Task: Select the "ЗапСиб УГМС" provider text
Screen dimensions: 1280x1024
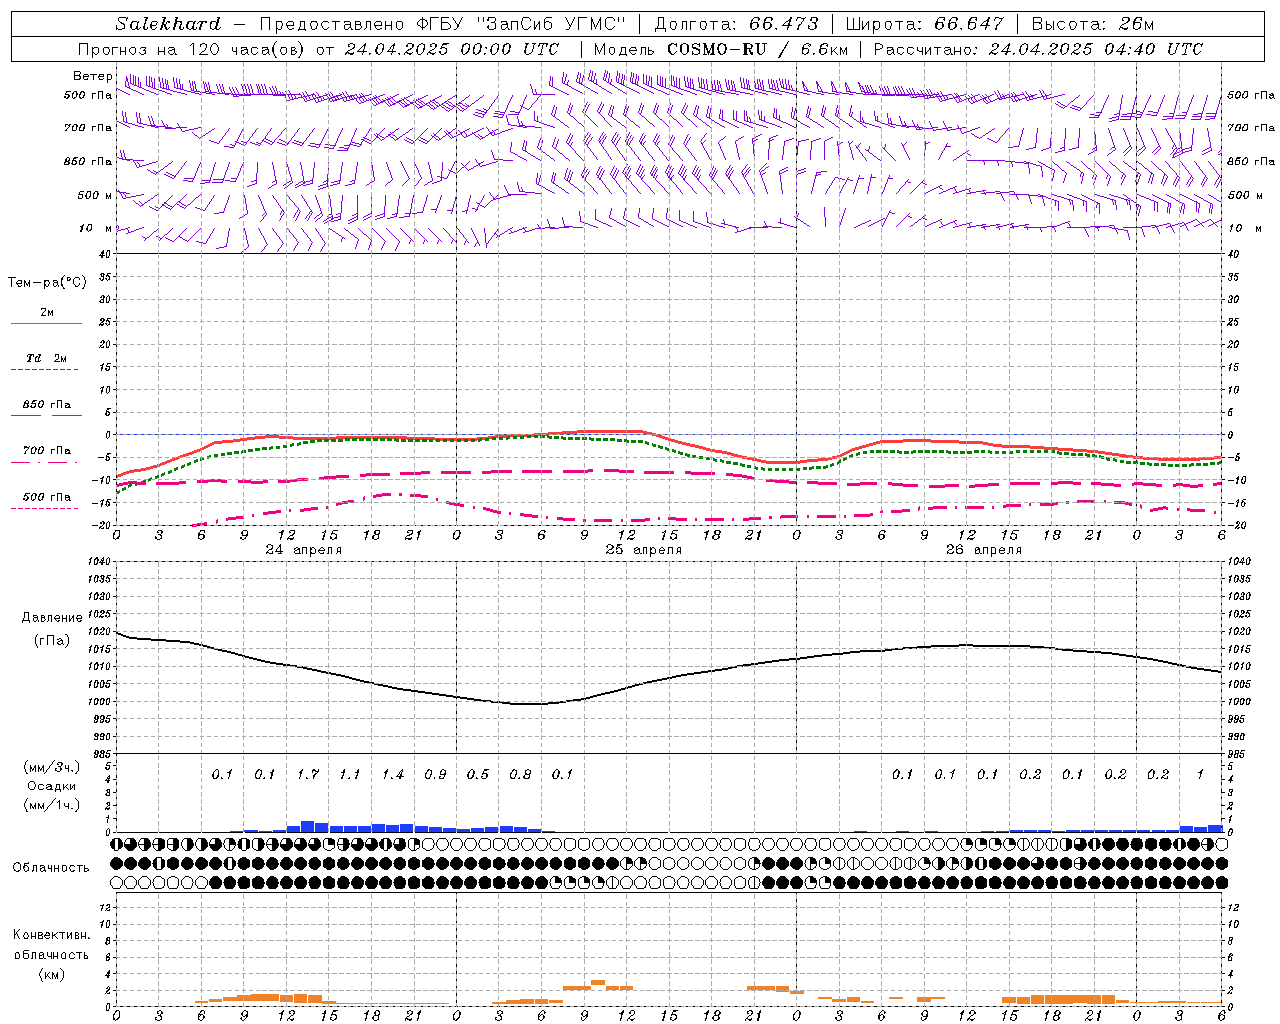Action: point(552,24)
